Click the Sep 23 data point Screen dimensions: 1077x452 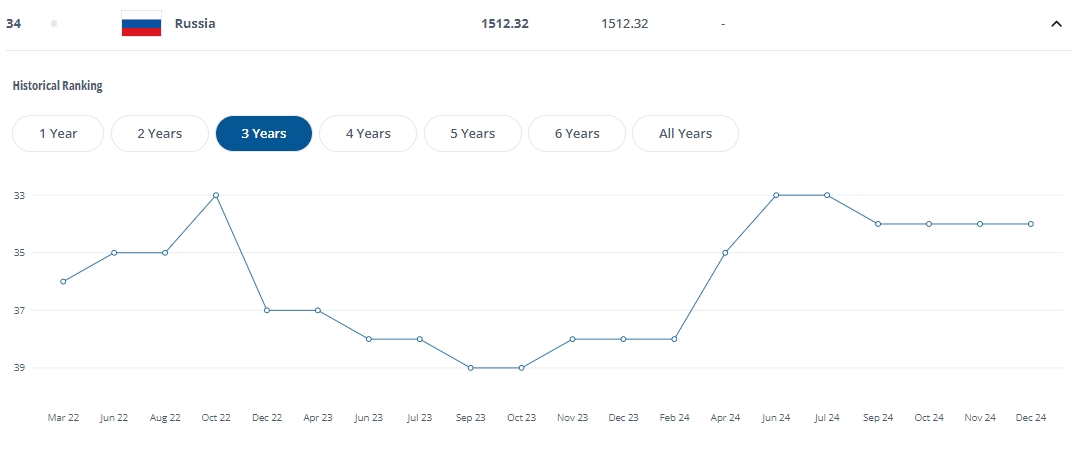pos(471,368)
